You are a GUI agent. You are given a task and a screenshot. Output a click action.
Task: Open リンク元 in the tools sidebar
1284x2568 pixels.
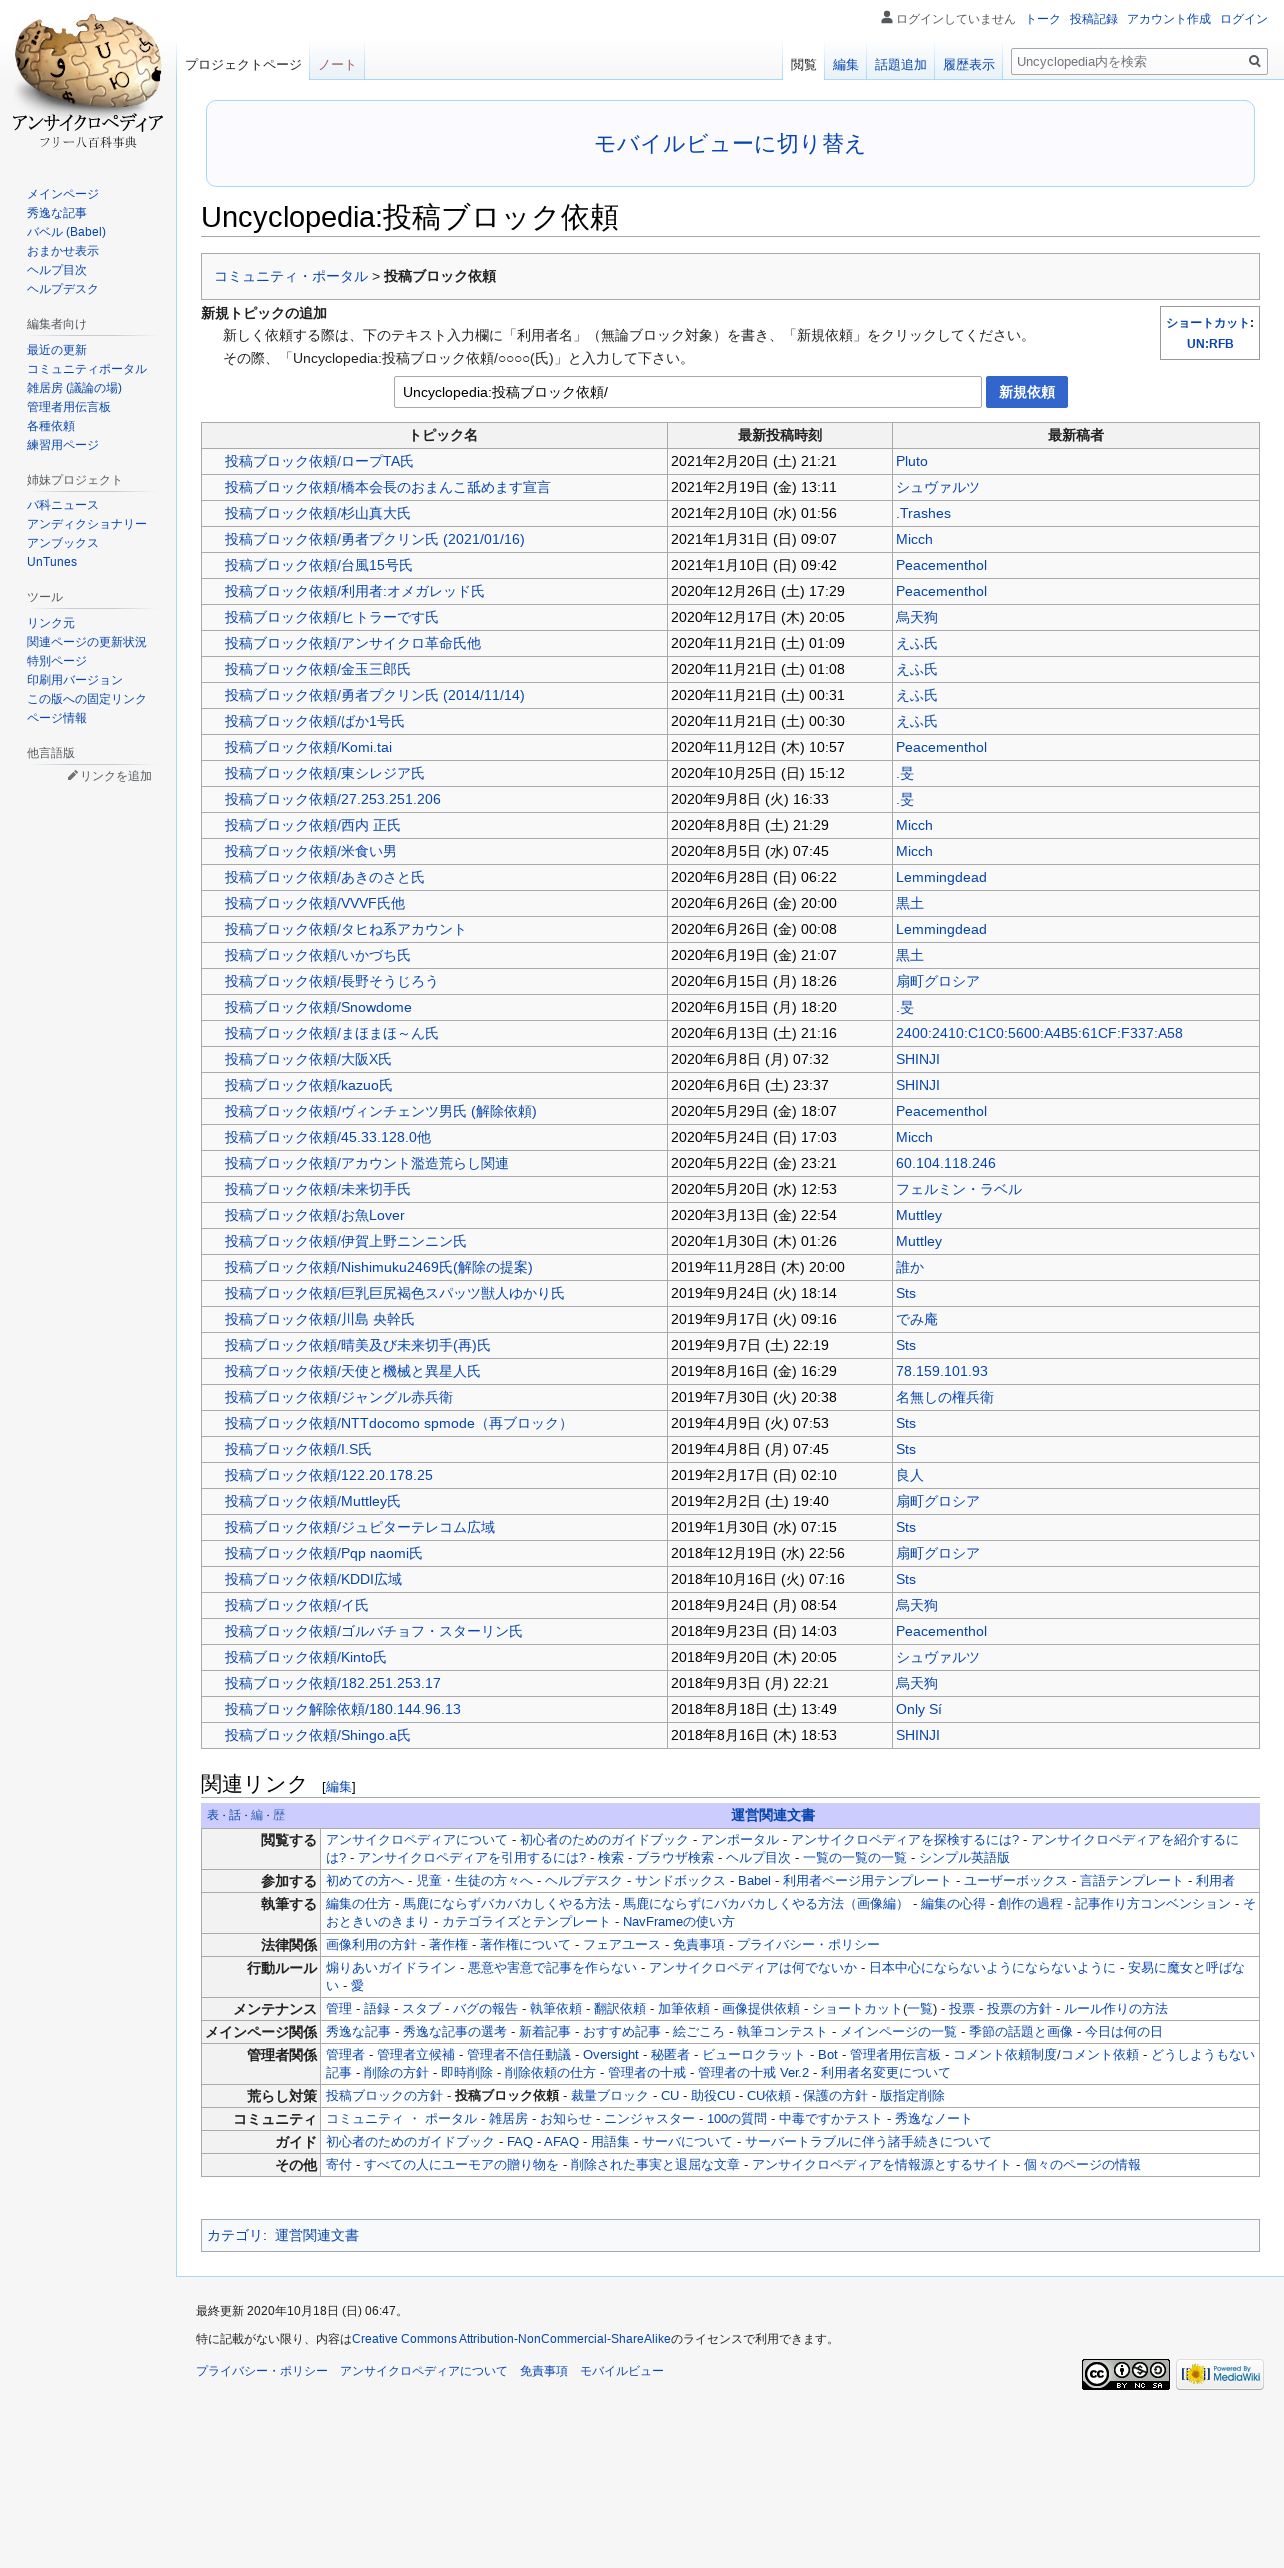click(51, 623)
